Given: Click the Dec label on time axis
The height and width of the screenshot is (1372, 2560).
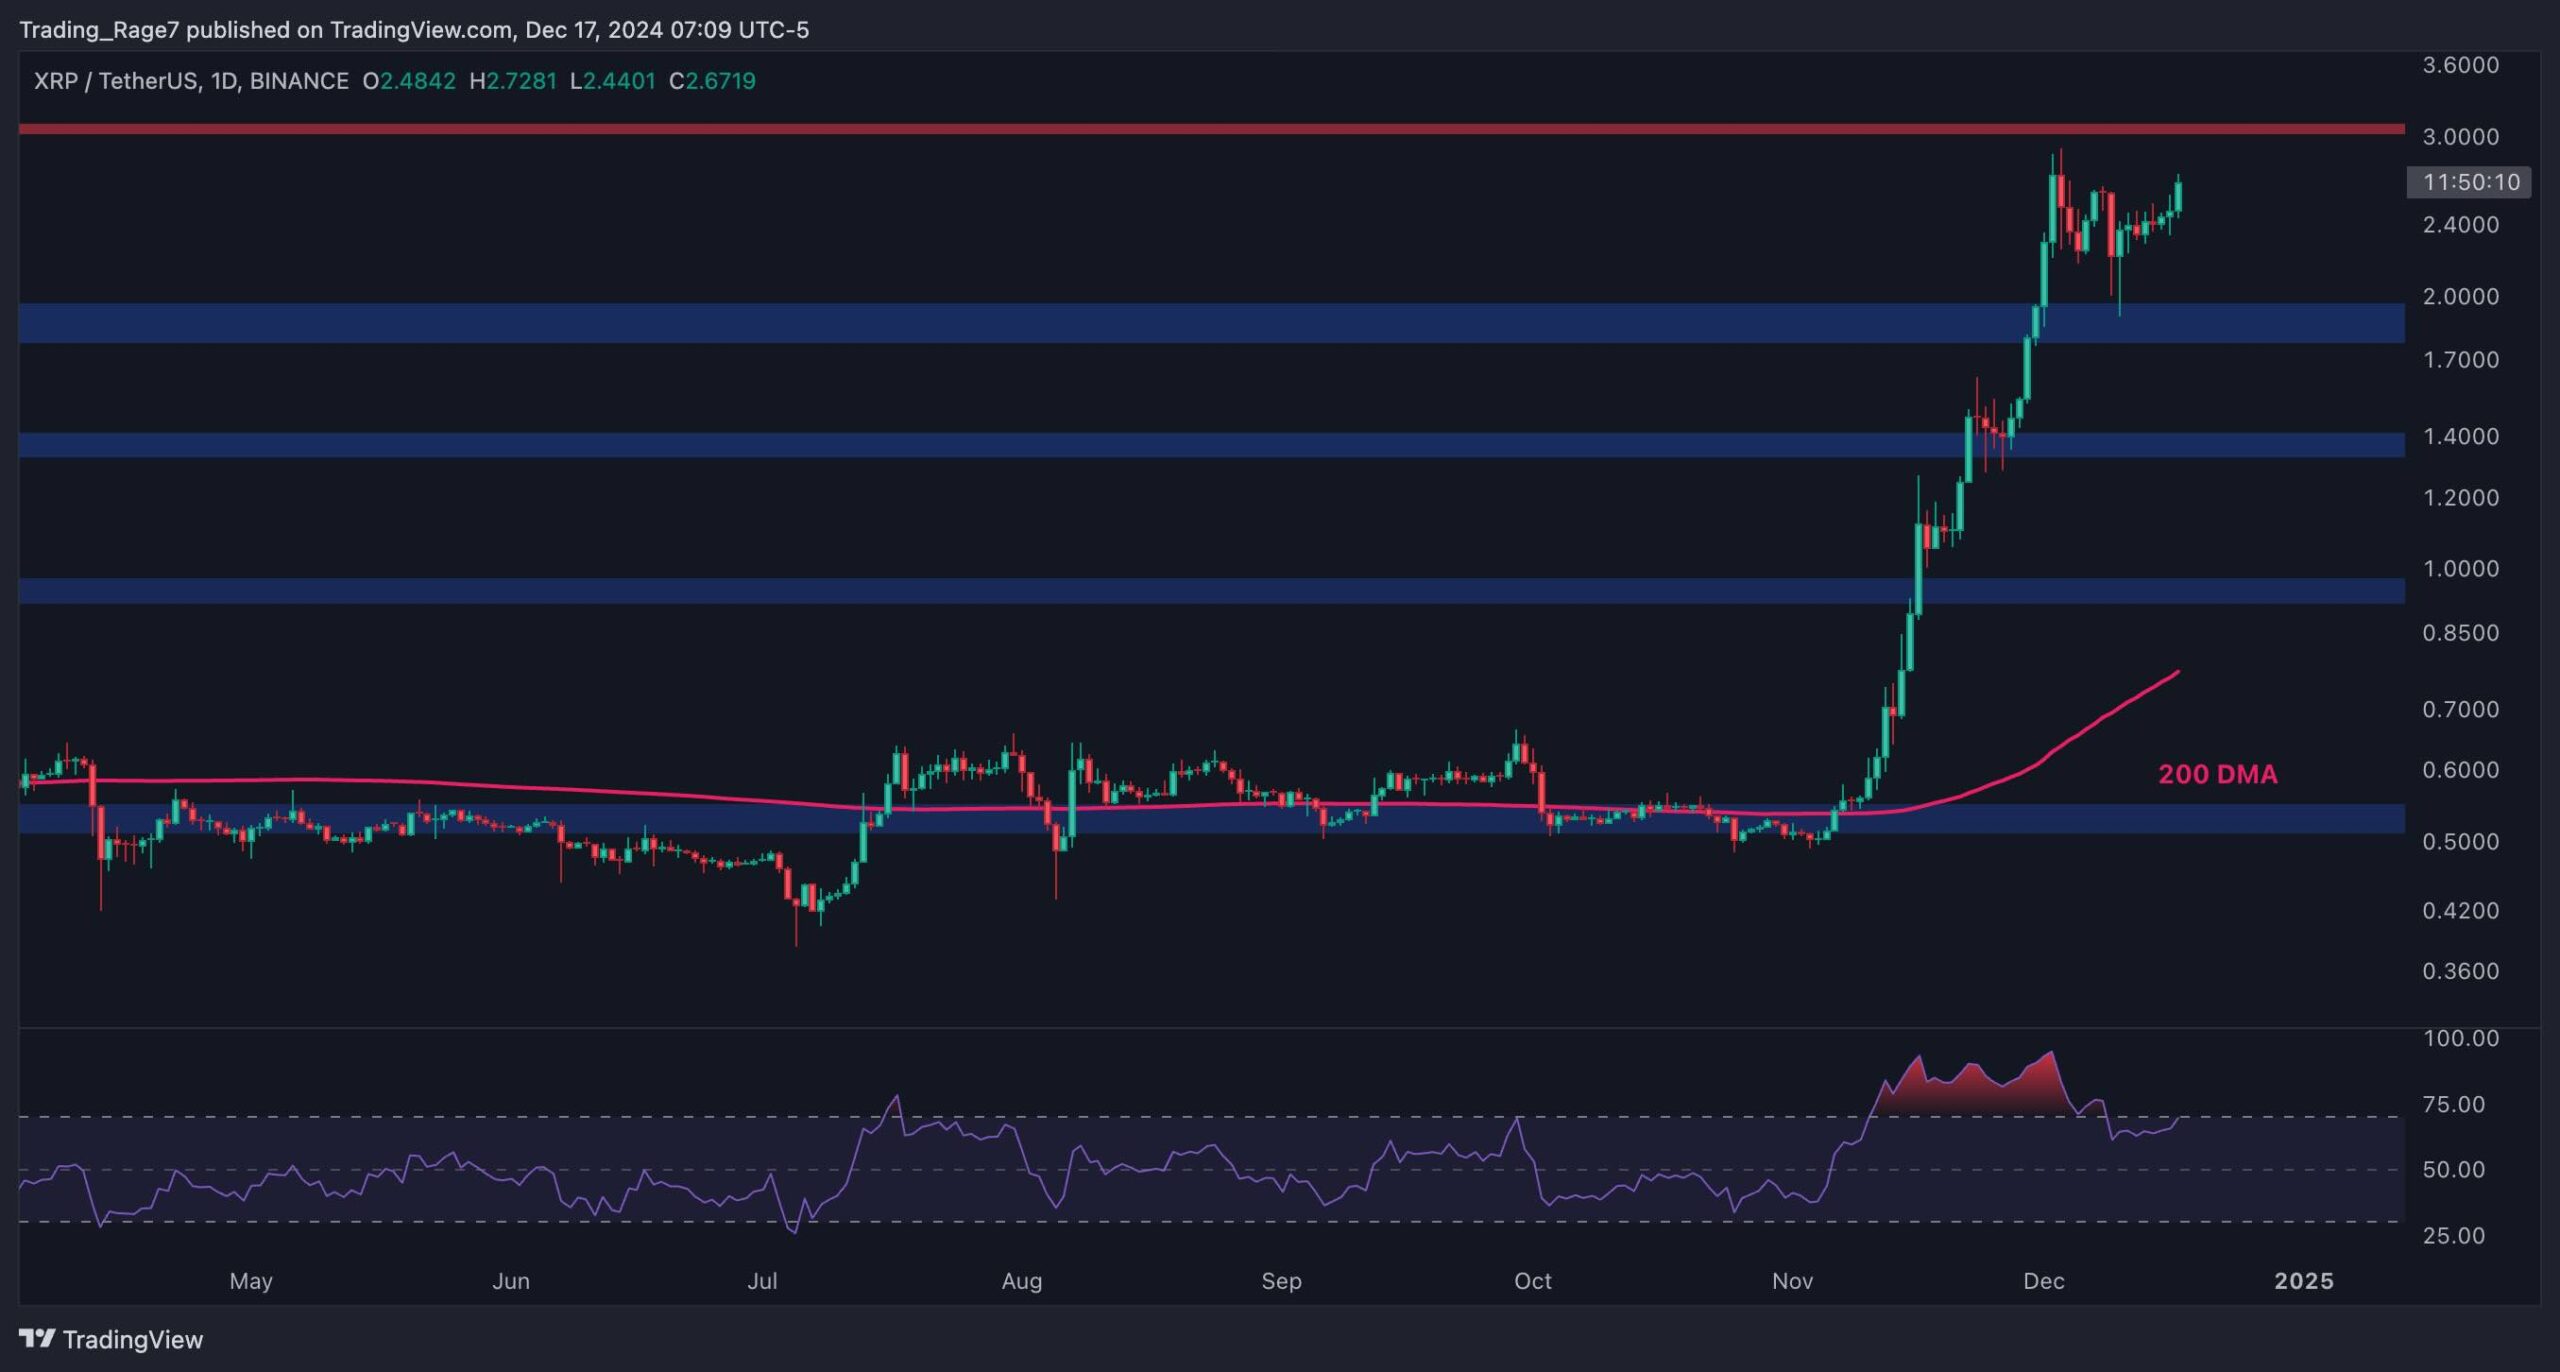Looking at the screenshot, I should tap(2043, 1281).
